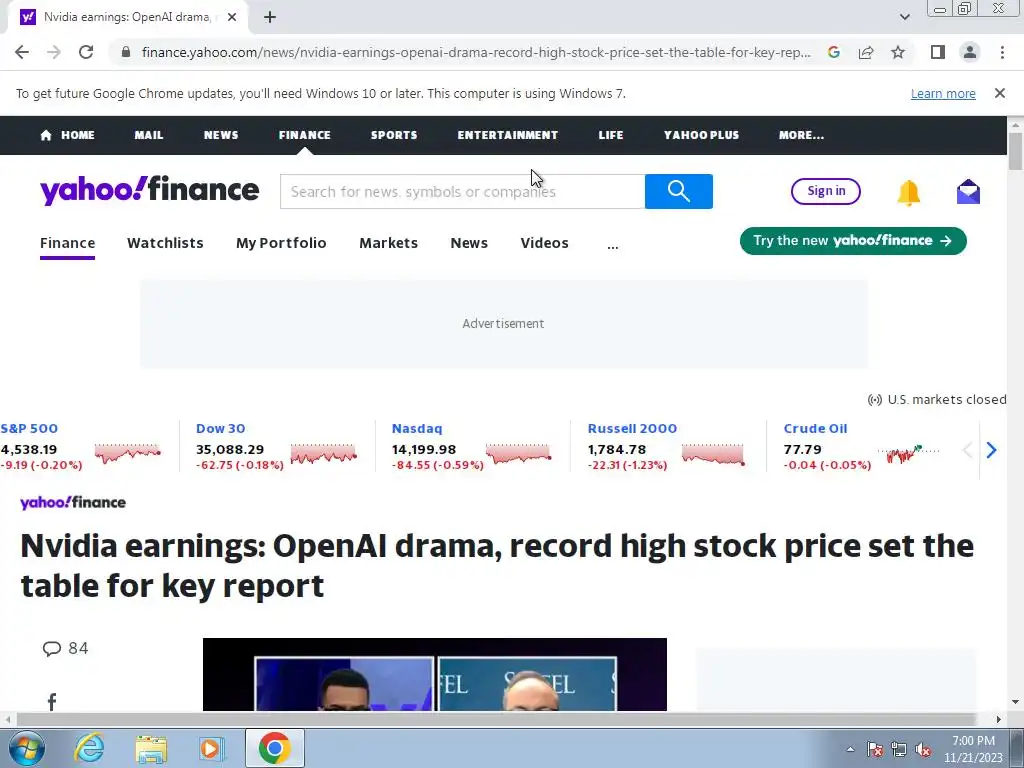Open ENTERTAINMENT in Yahoo top bar

507,135
